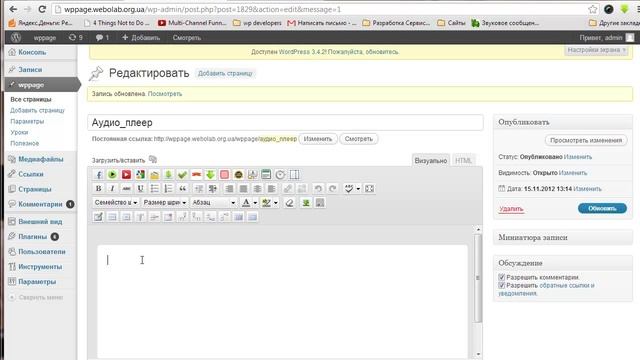Image resolution: width=640 pixels, height=360 pixels.
Task: Click the big green down-arrow toolbar icon
Action: [x=210, y=175]
